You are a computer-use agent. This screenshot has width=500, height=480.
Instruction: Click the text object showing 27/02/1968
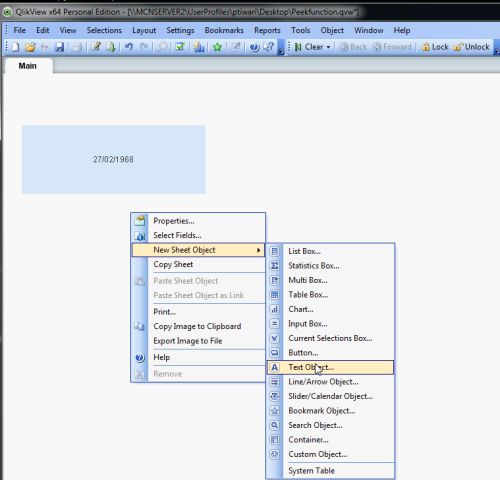pyautogui.click(x=113, y=159)
